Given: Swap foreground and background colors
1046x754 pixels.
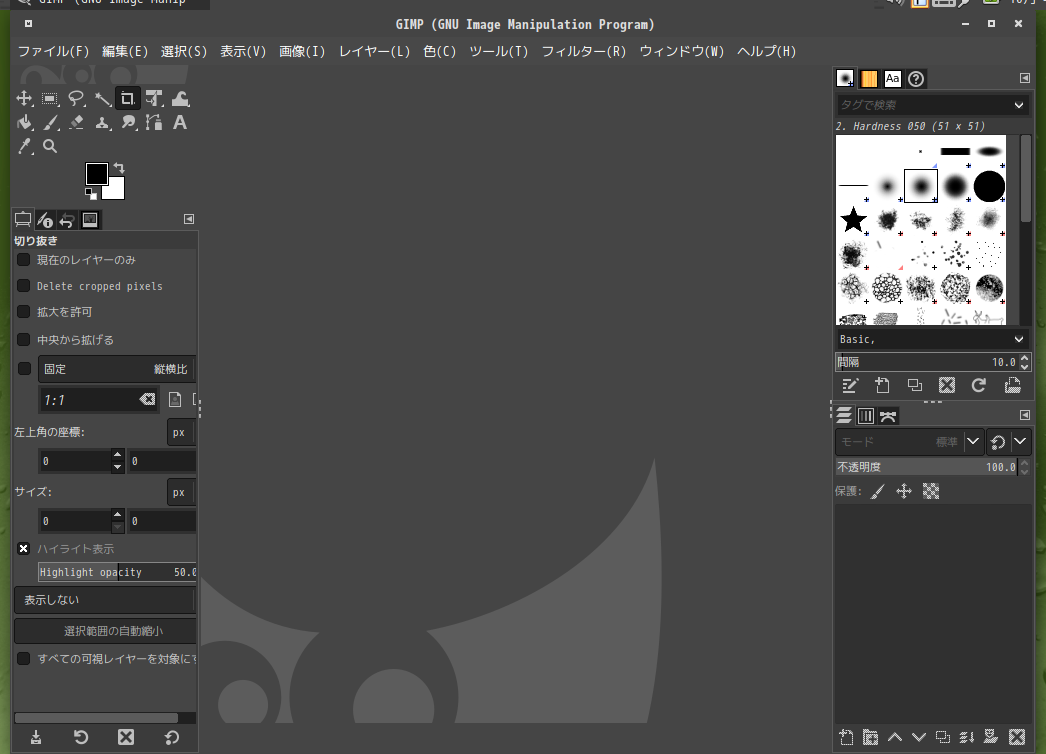Looking at the screenshot, I should pyautogui.click(x=119, y=168).
